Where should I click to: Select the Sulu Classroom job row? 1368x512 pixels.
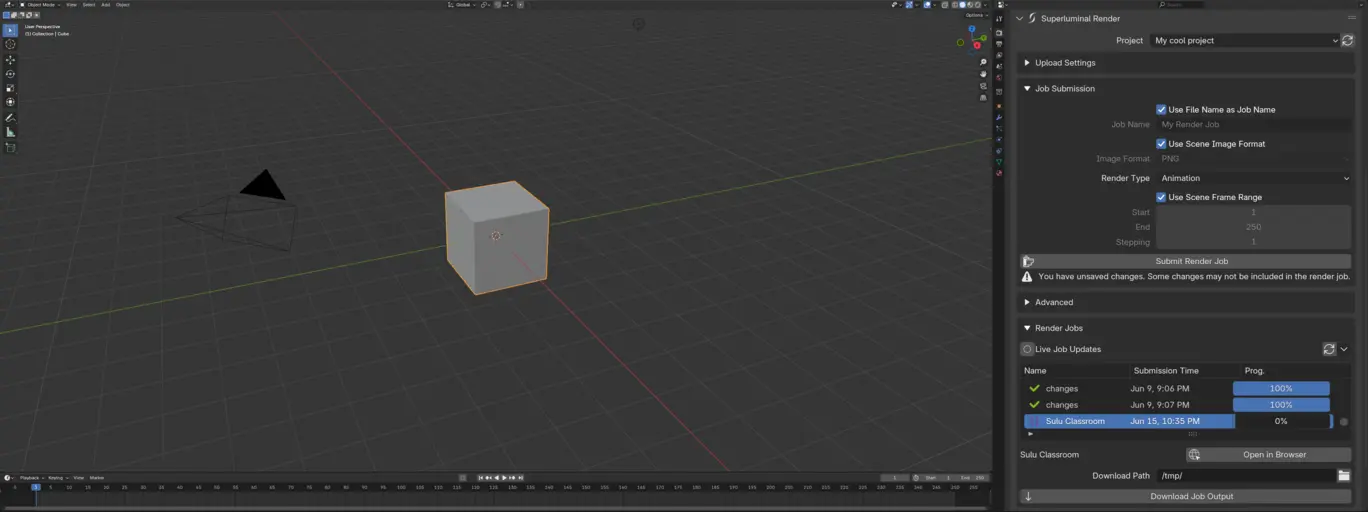click(1178, 421)
